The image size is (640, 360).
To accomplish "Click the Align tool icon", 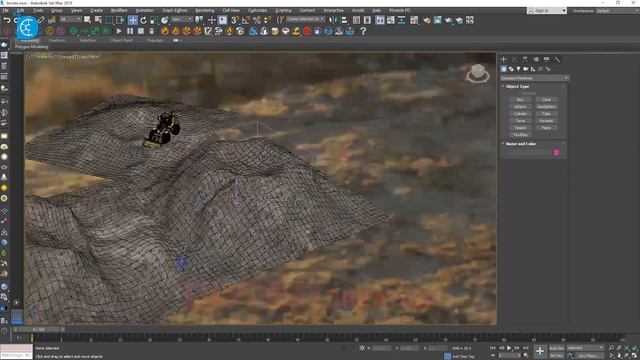I will 344,20.
